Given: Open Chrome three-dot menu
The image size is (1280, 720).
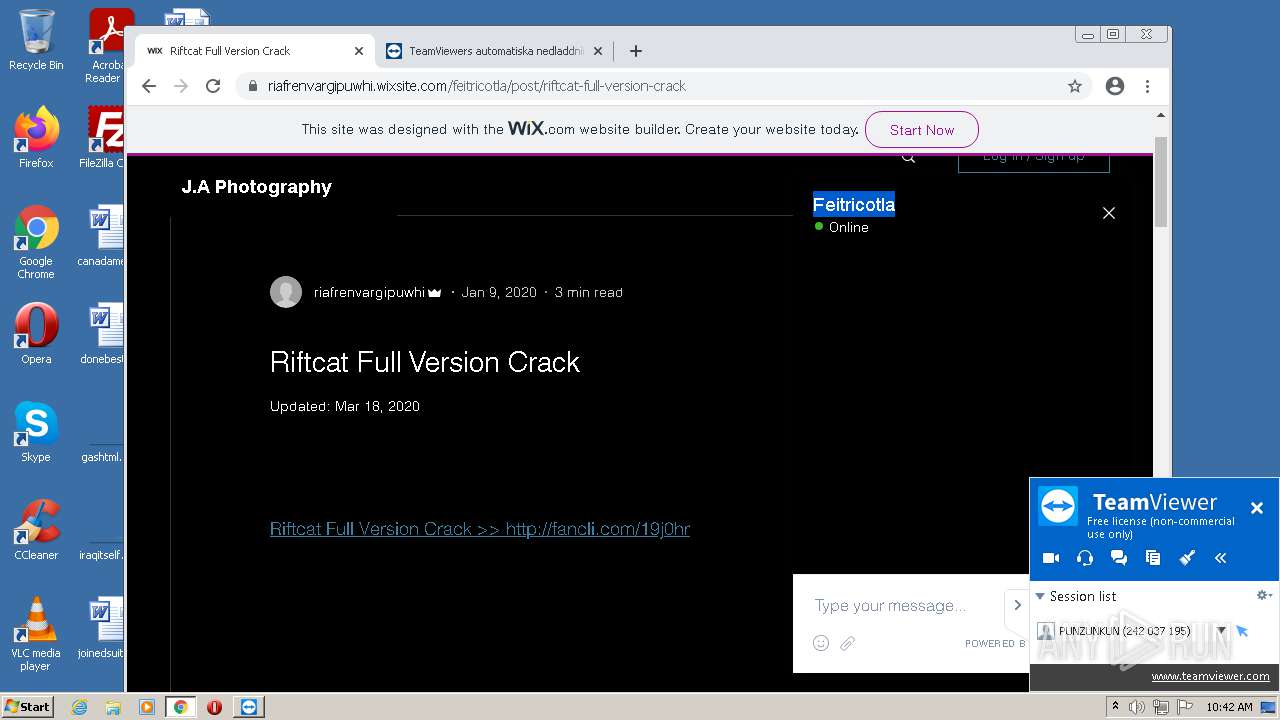Looking at the screenshot, I should 1147,86.
